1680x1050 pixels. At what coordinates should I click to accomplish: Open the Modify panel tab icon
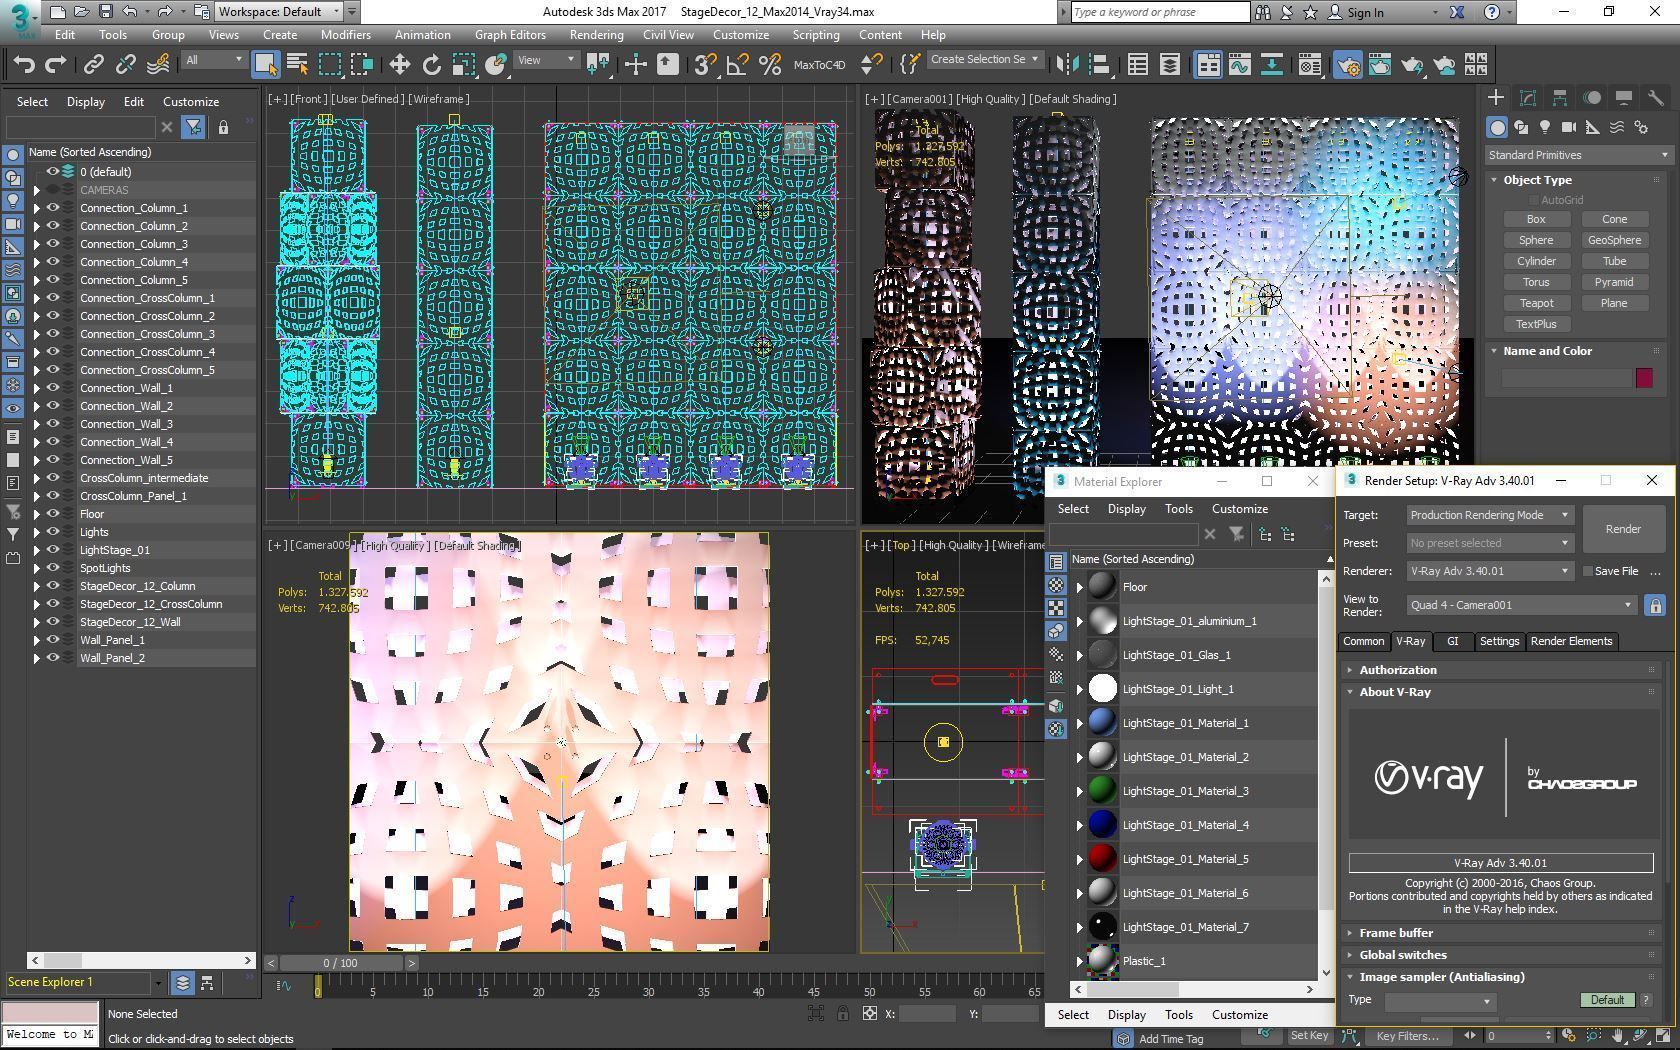click(x=1528, y=98)
